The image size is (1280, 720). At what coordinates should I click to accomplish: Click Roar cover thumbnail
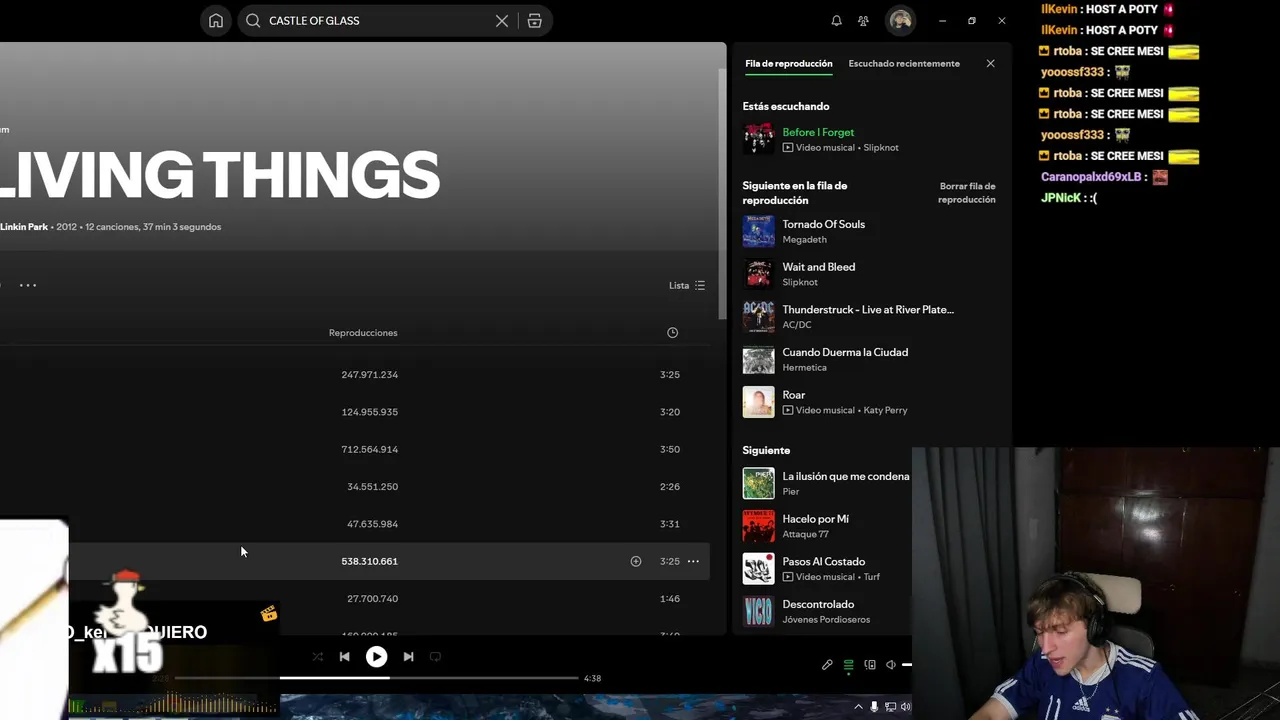click(758, 402)
